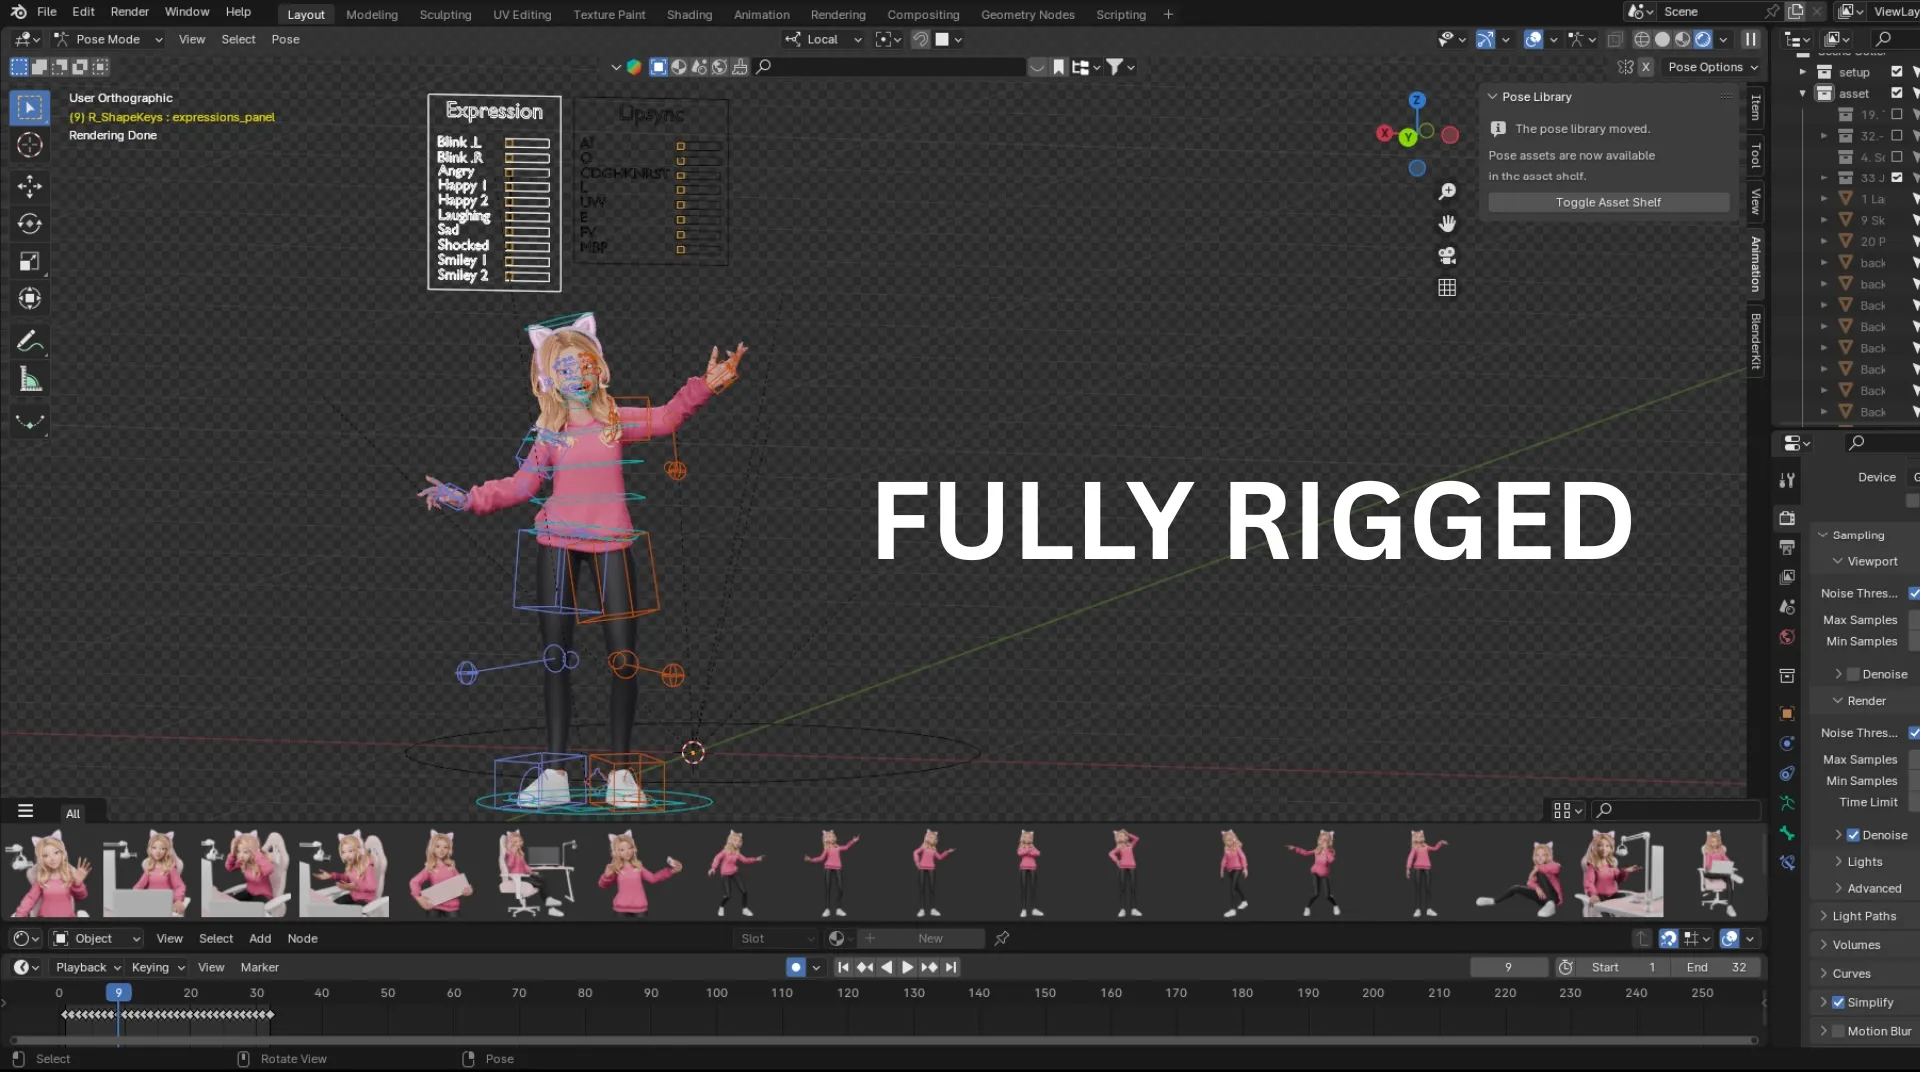Open the Render menu
The width and height of the screenshot is (1920, 1080).
[130, 11]
